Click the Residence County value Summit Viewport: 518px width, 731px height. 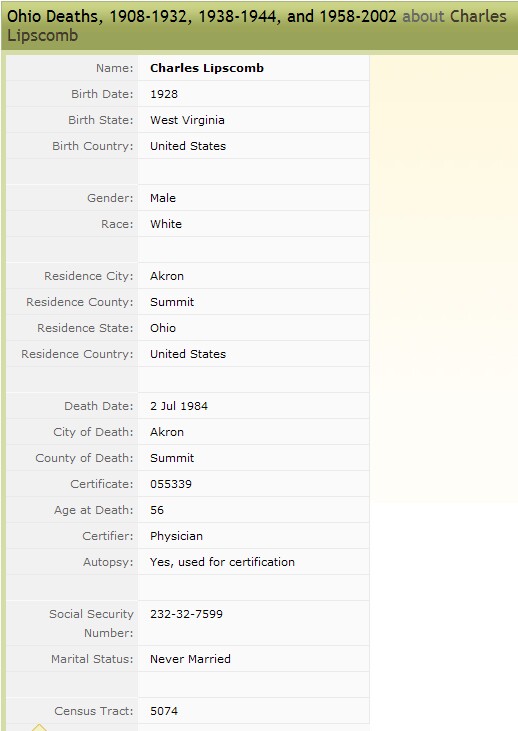[172, 302]
